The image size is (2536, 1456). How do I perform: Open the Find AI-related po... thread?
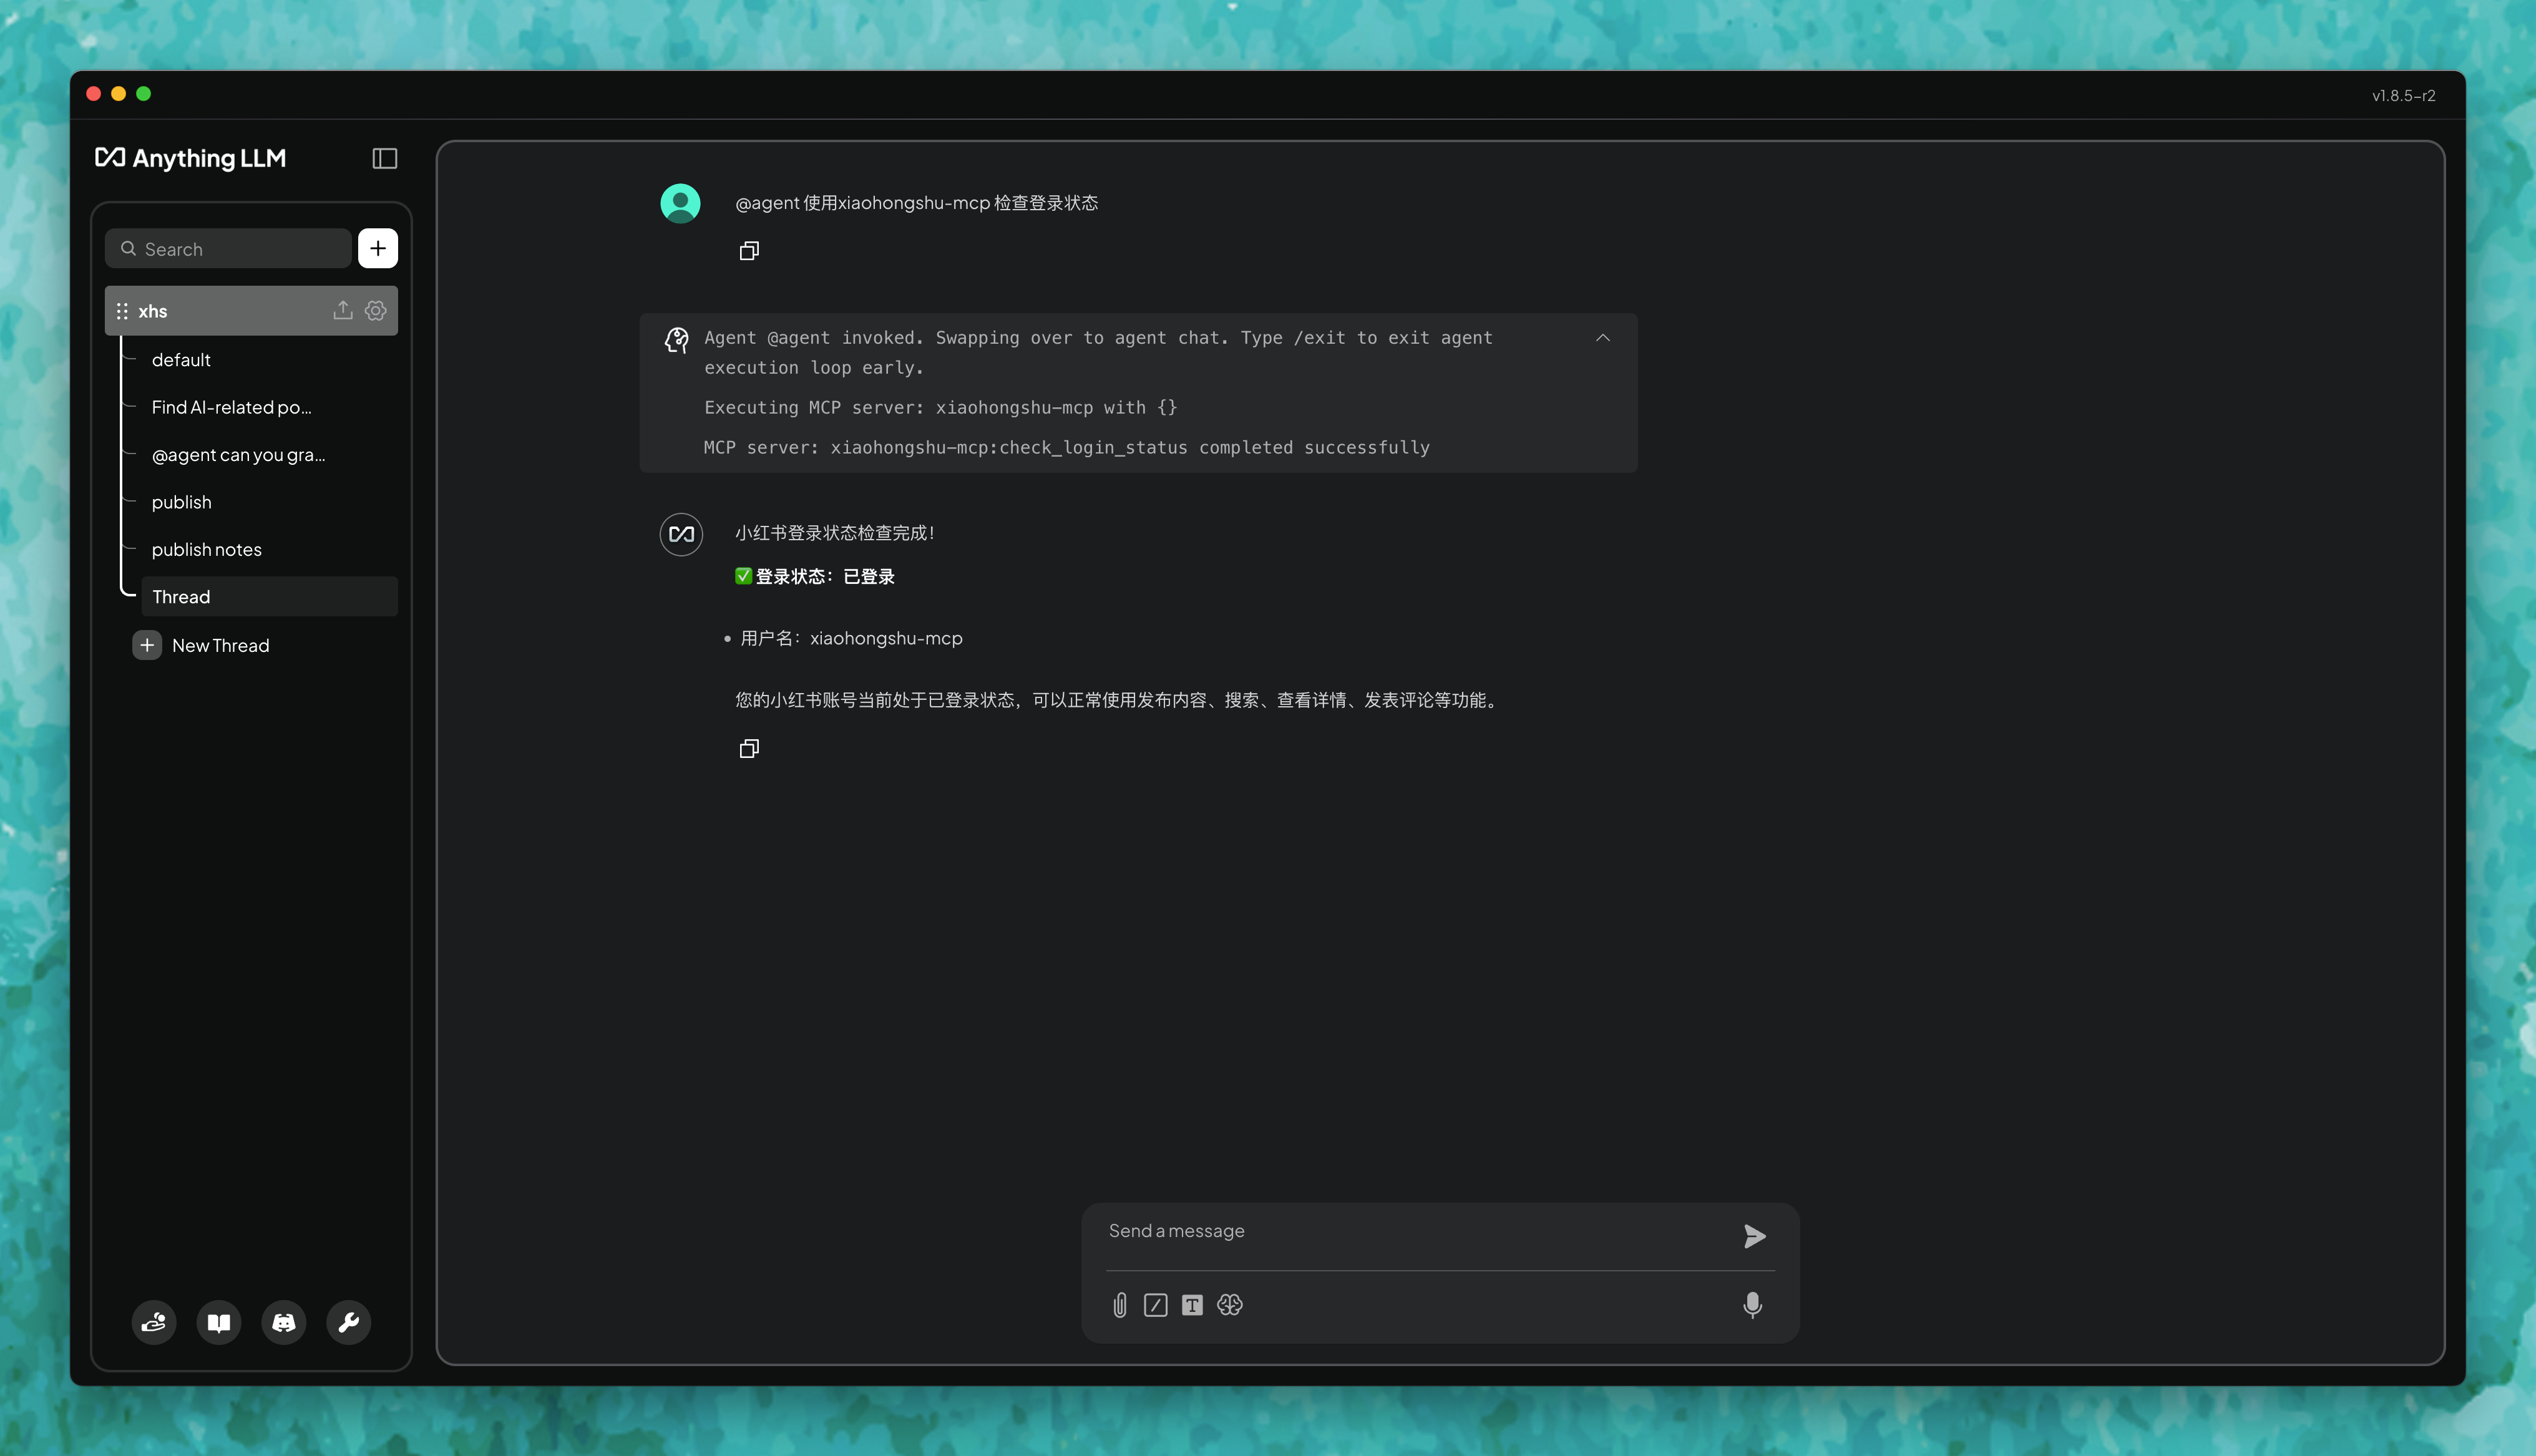[x=232, y=407]
